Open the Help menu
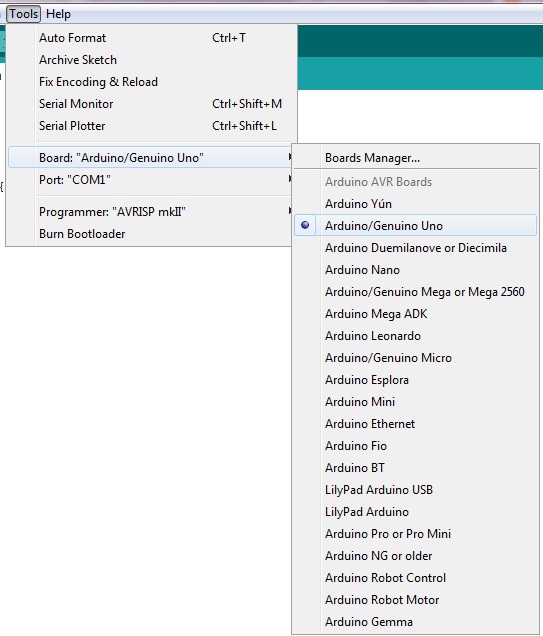This screenshot has height=636, width=543. [58, 14]
